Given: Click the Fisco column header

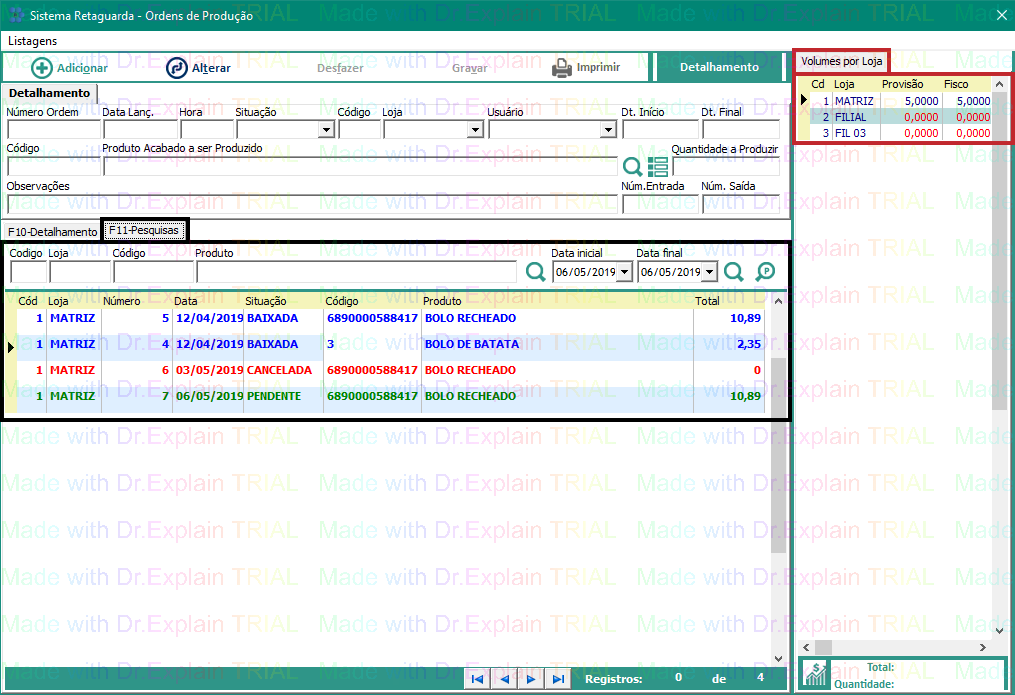Looking at the screenshot, I should 956,84.
